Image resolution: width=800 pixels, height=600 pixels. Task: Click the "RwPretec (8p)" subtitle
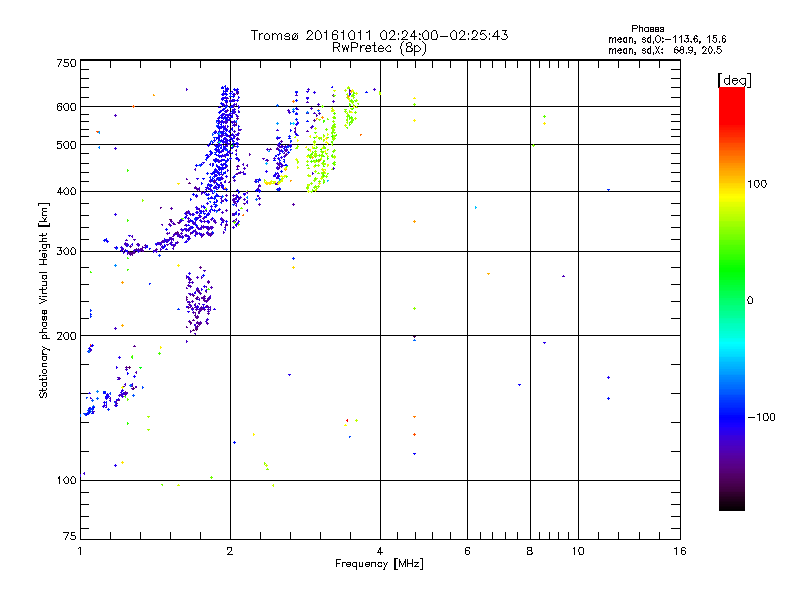click(x=379, y=48)
